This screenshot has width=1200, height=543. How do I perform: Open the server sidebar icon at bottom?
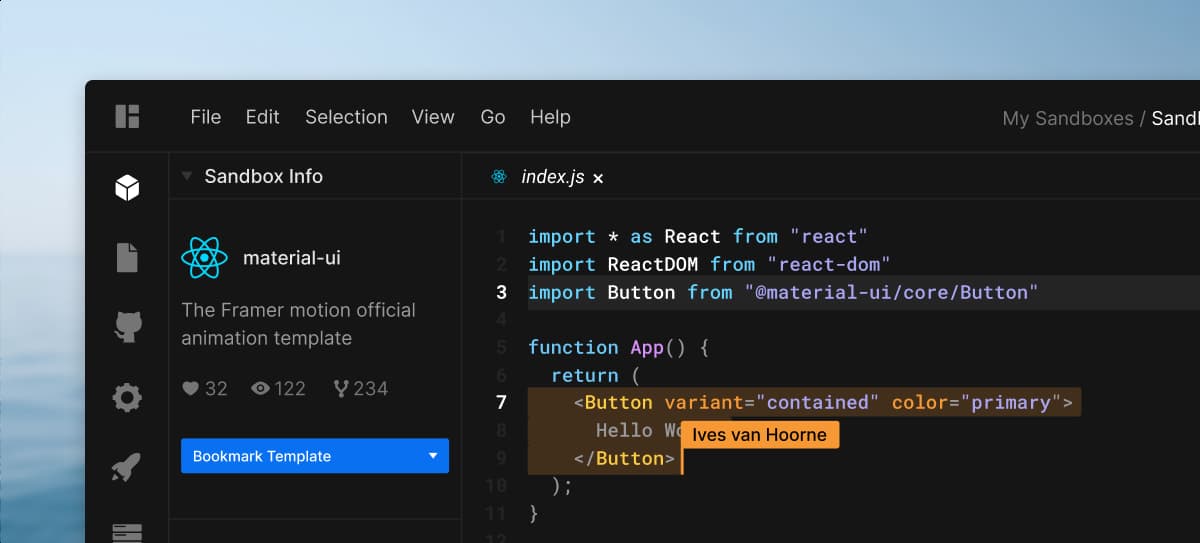127,531
